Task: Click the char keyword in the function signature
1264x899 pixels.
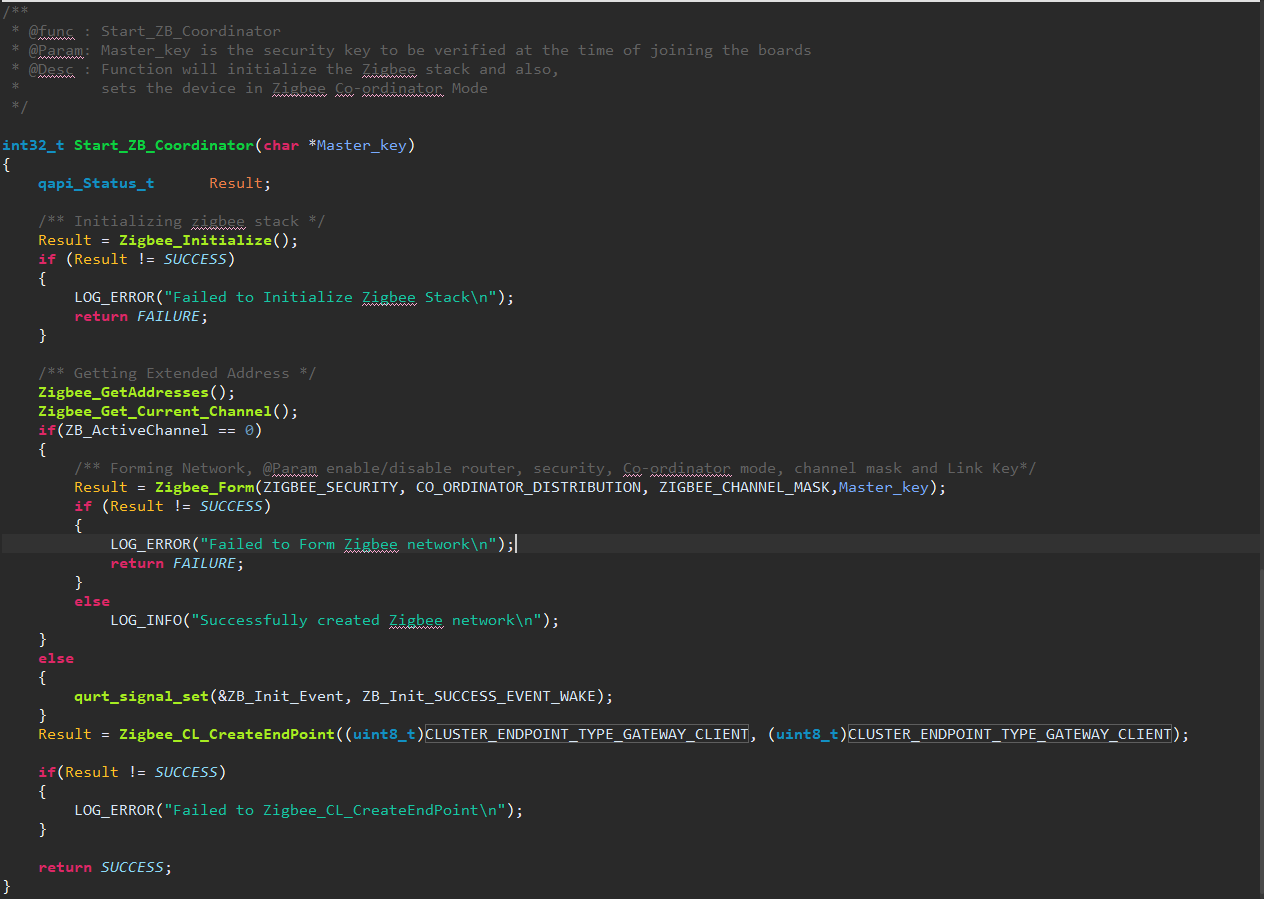Action: (x=281, y=145)
